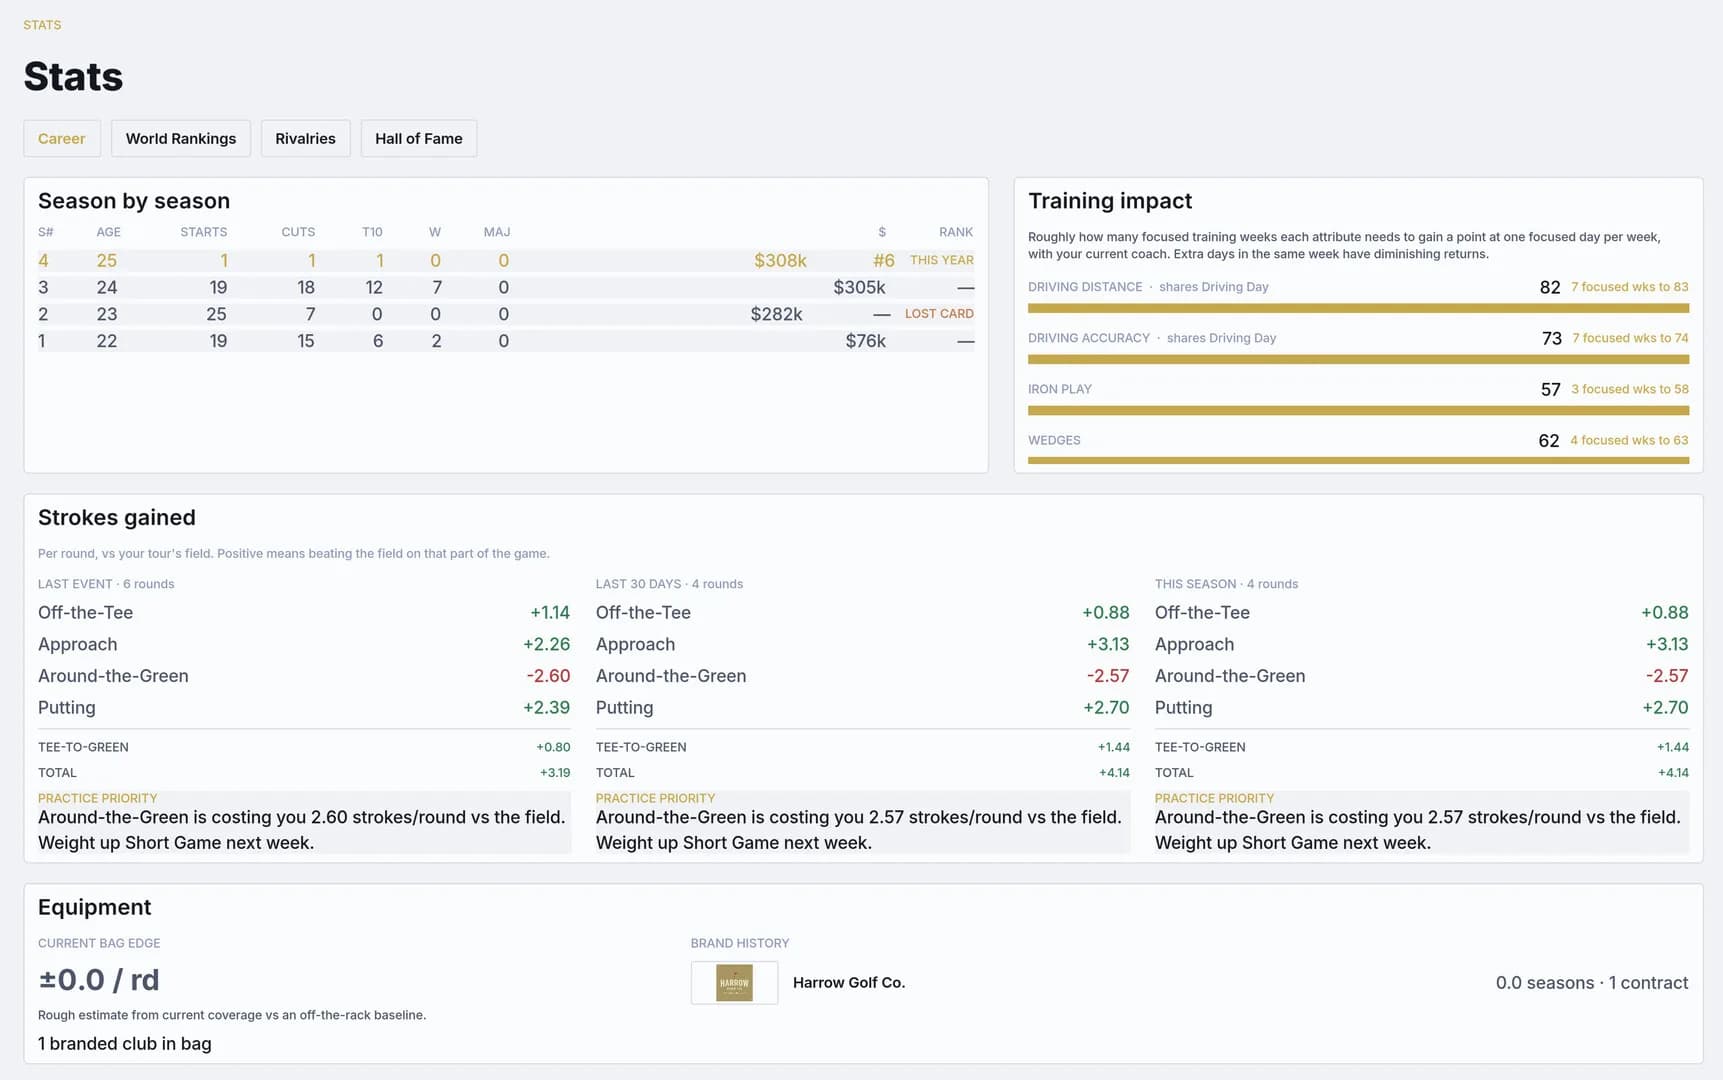Screen dimensions: 1723x1080
Task: Click the Harrow Golf Co. brand logo
Action: click(x=734, y=983)
